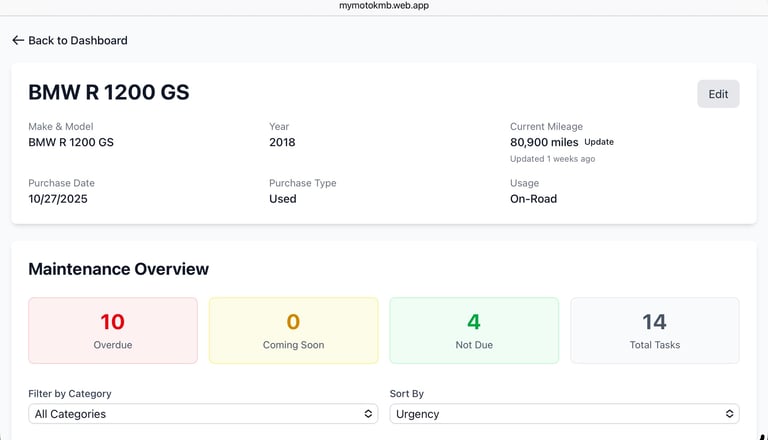Click Update next to current mileage
The width and height of the screenshot is (768, 440).
click(599, 142)
